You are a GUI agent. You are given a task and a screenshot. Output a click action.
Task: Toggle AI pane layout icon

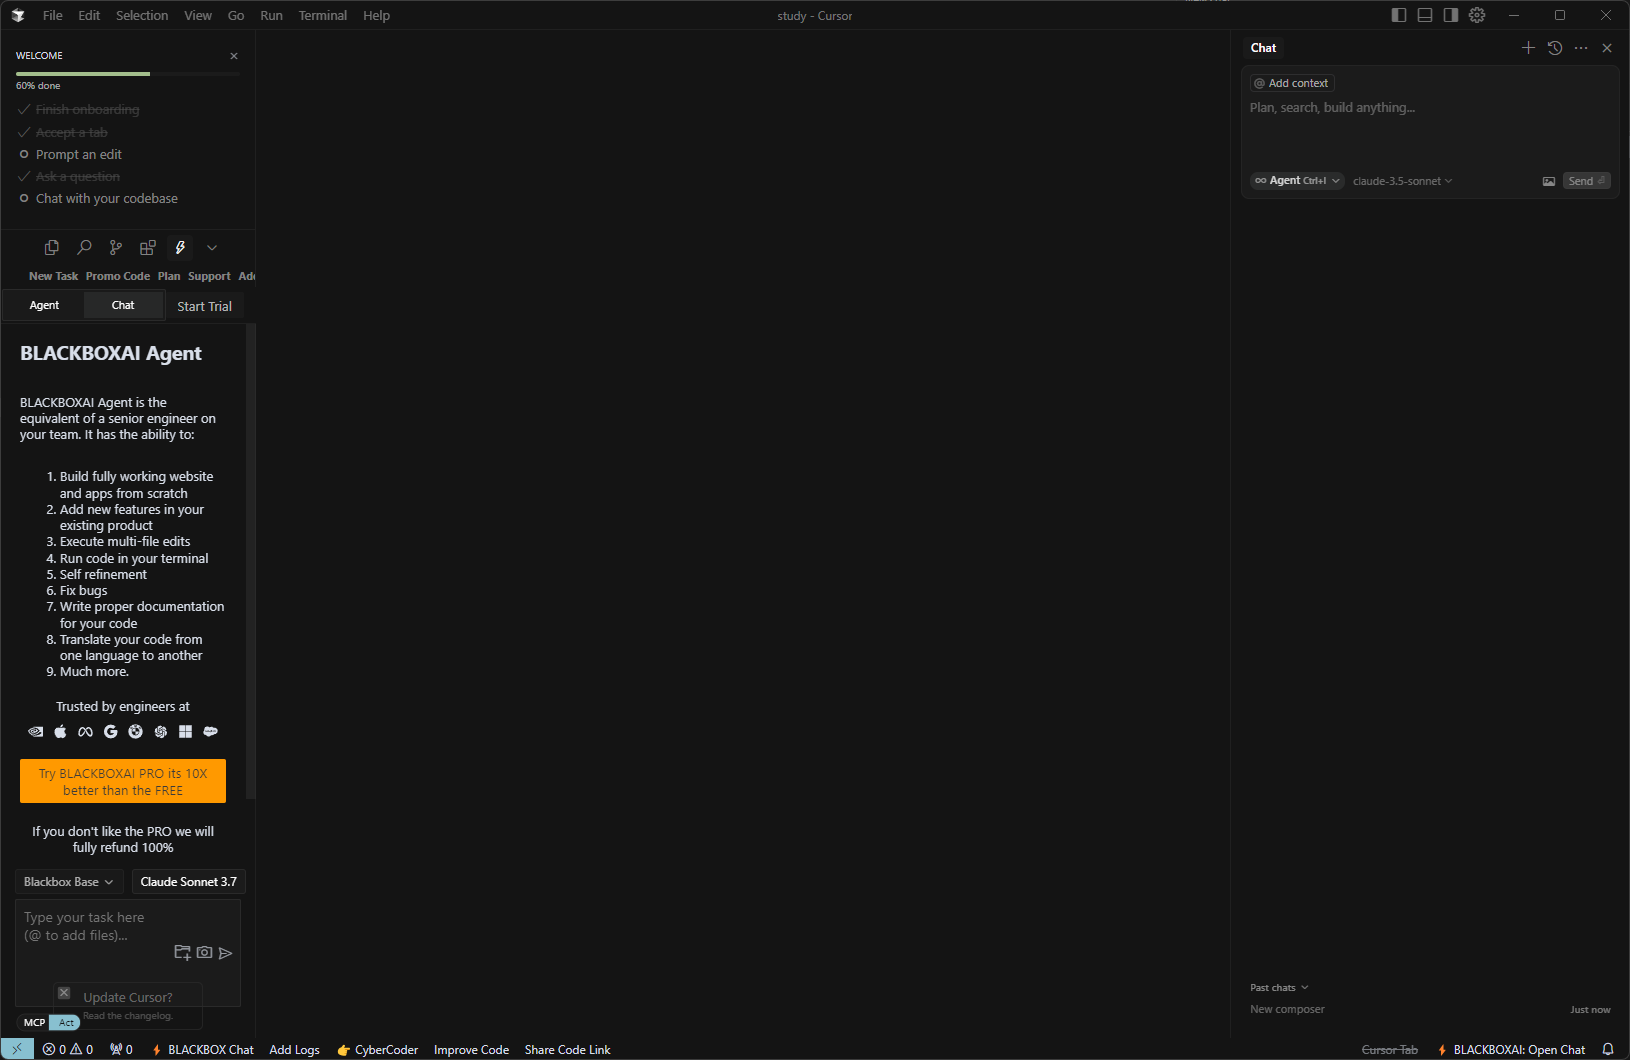click(1451, 15)
